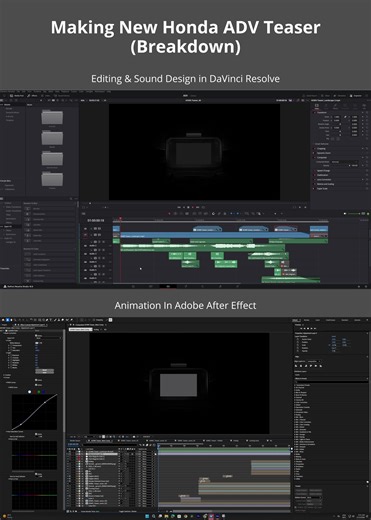Toggle the Effects panel button in DaVinci
The image size is (371, 520).
coord(32,96)
